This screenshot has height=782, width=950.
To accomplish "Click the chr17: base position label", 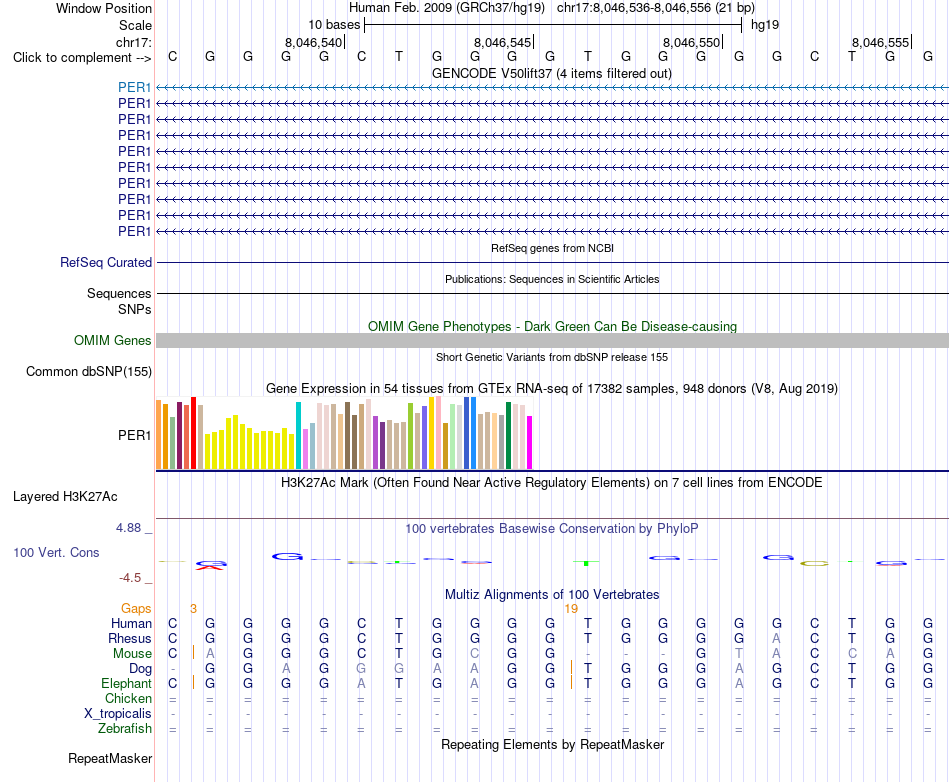I will pyautogui.click(x=133, y=42).
